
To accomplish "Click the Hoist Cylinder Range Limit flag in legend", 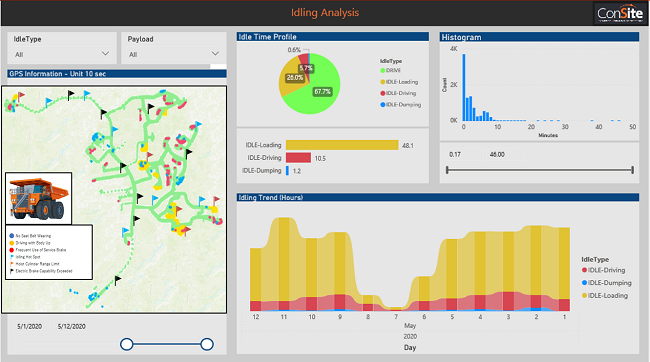I will tap(12, 264).
